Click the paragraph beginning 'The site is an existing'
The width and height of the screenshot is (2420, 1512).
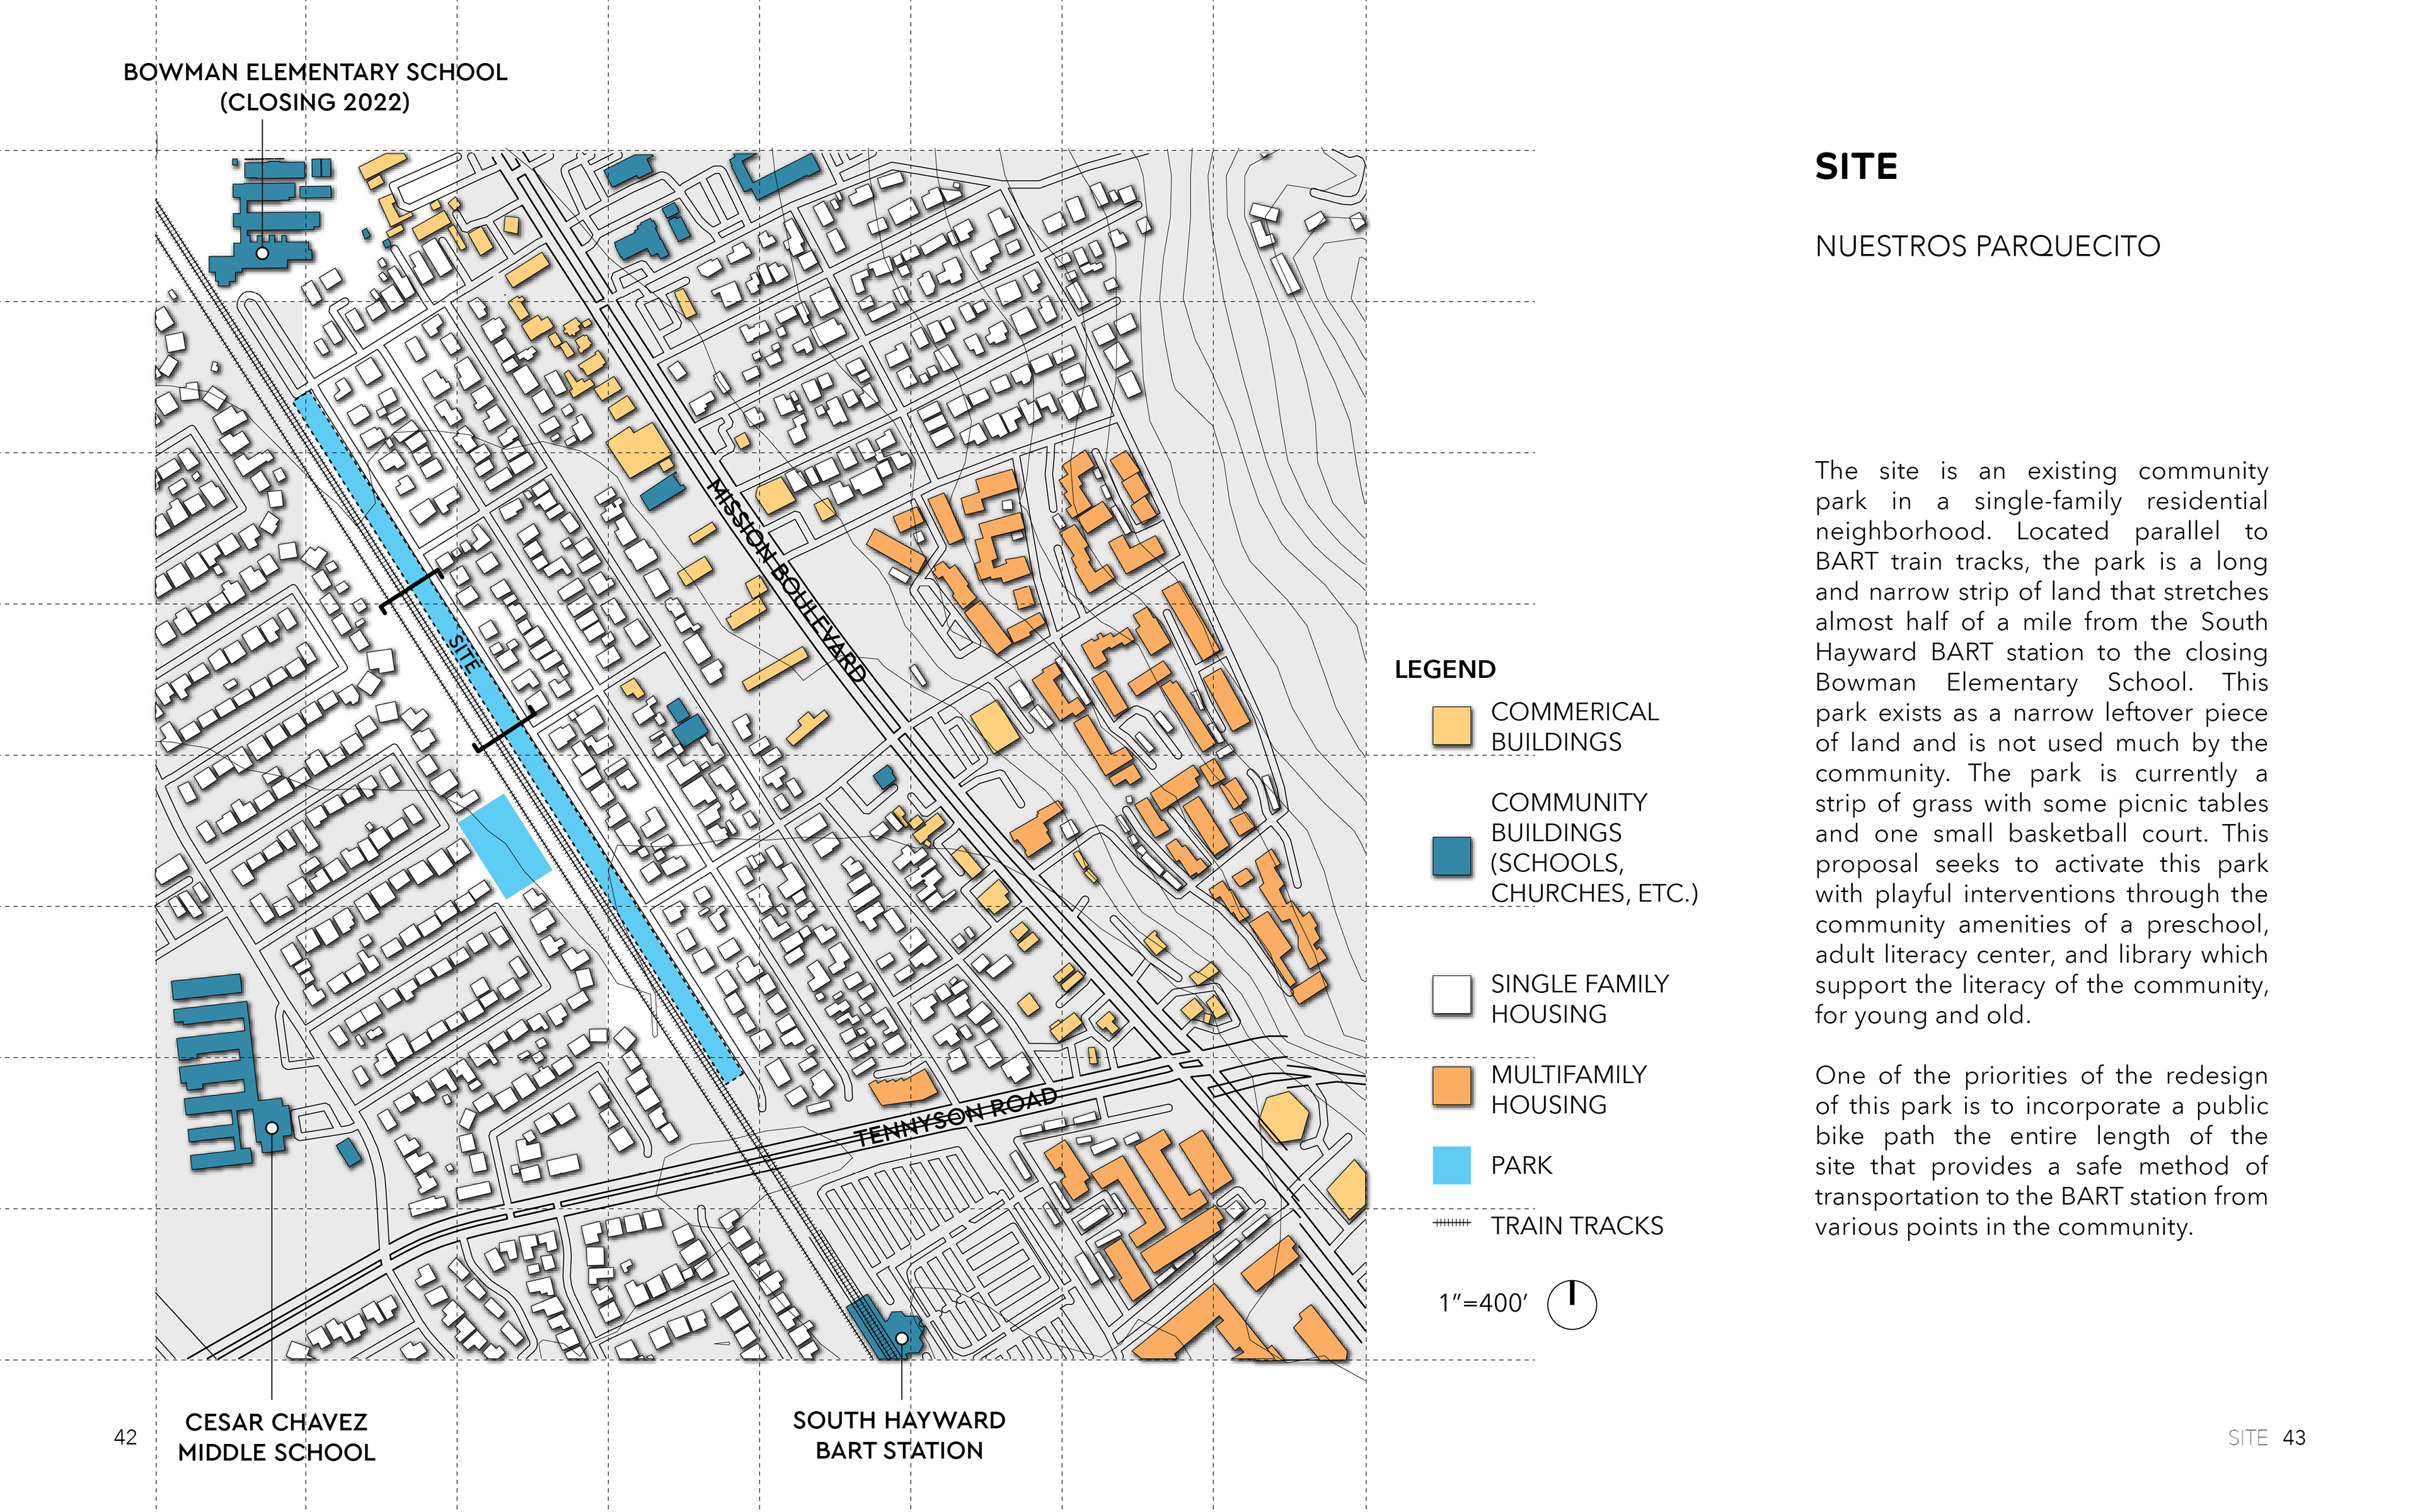(2041, 743)
